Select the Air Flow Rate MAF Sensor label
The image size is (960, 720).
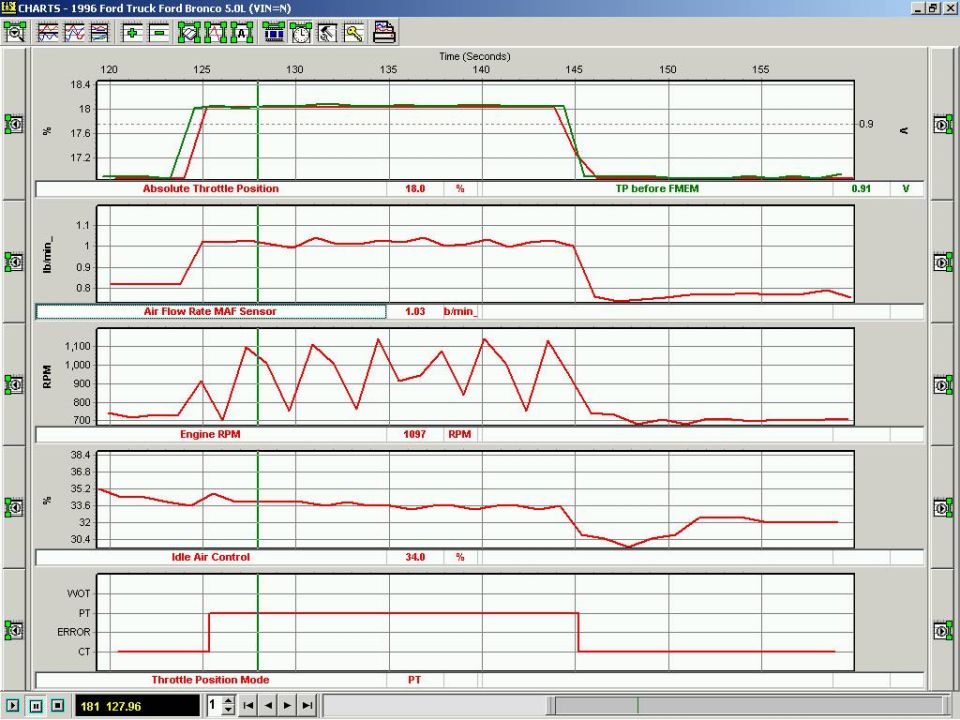tap(210, 312)
